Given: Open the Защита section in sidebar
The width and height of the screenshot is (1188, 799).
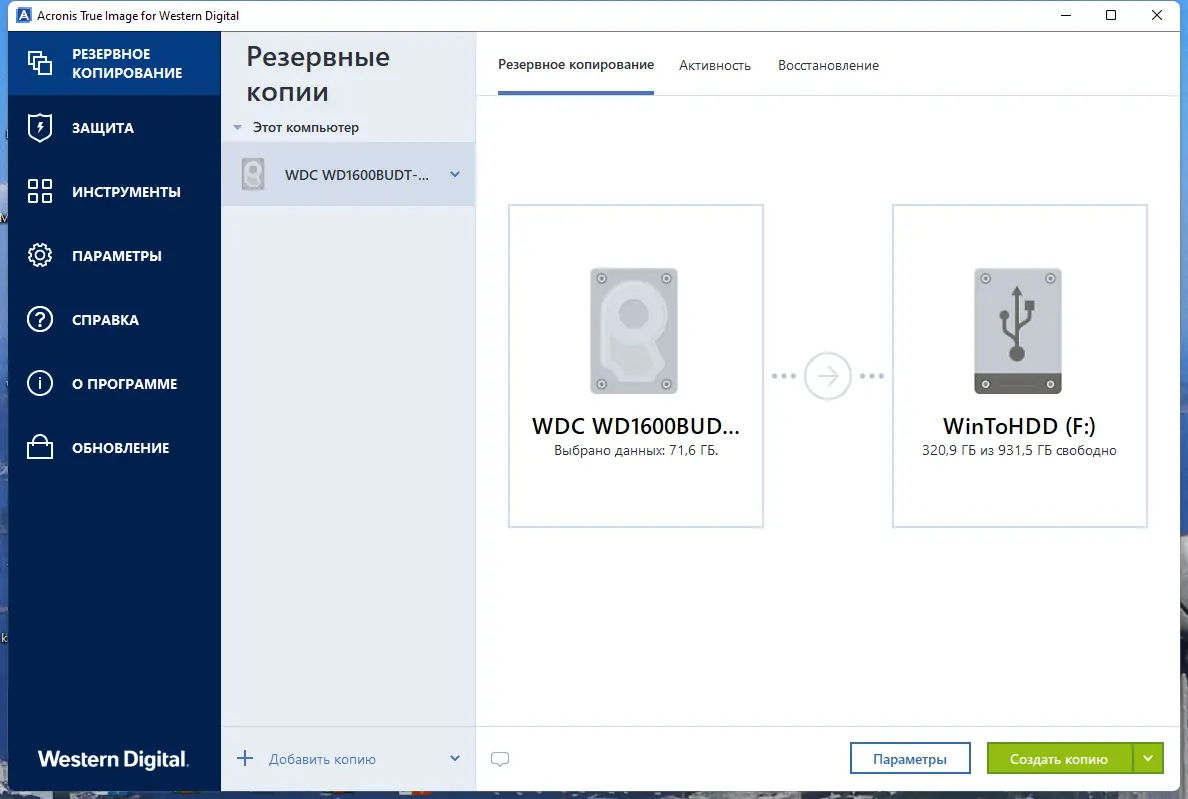Looking at the screenshot, I should pos(40,127).
